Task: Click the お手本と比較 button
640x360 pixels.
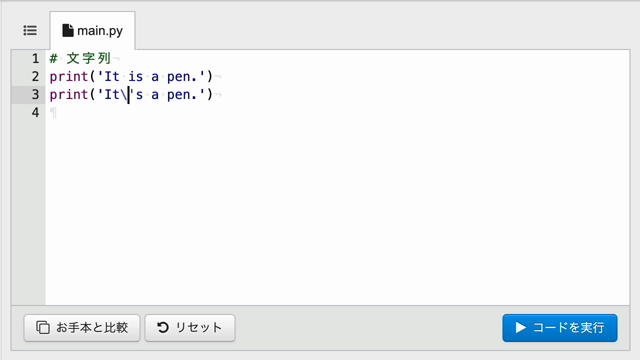Action: (82, 328)
